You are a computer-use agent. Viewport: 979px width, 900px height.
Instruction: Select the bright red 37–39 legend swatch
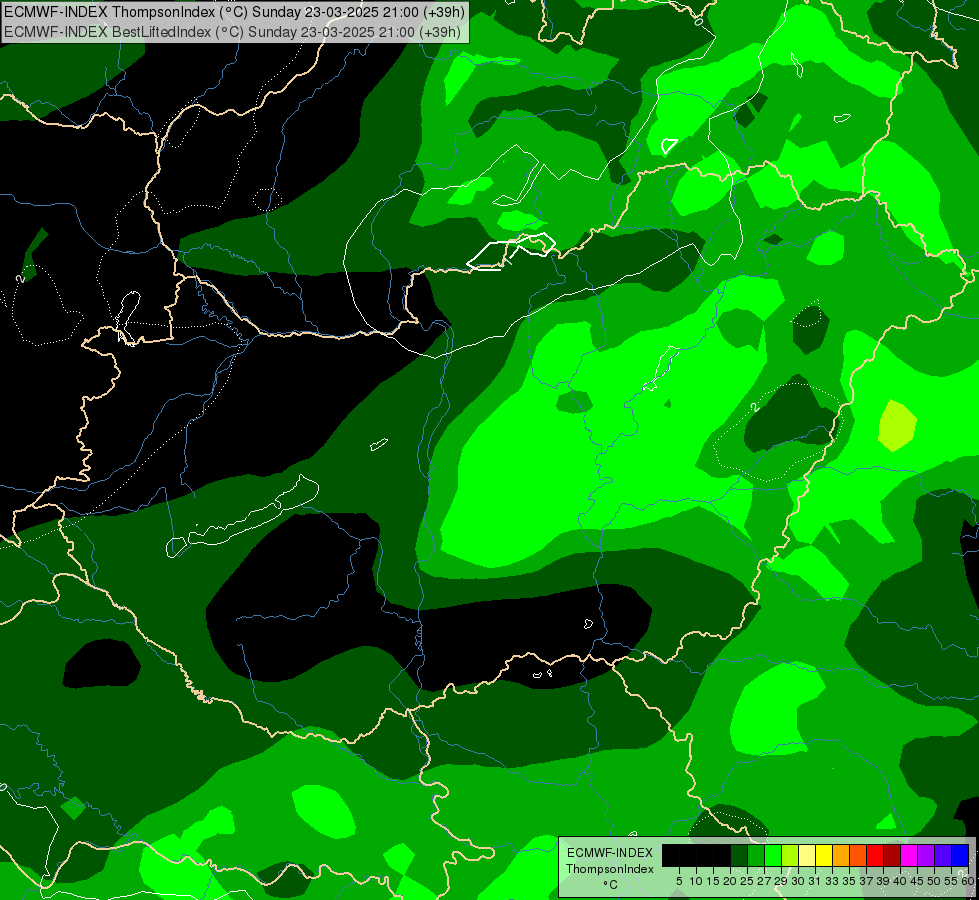pos(875,856)
